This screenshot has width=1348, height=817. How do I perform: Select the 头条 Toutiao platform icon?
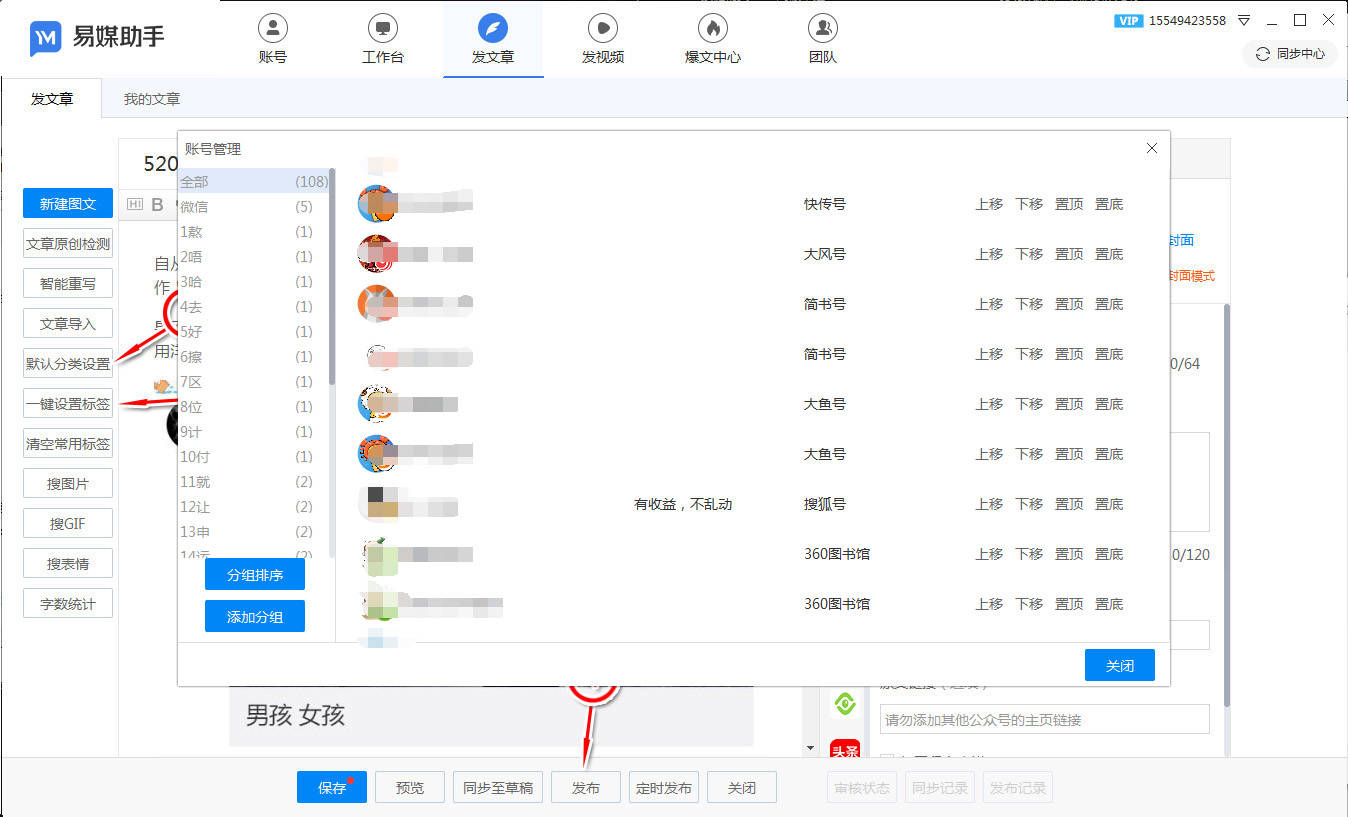[846, 751]
